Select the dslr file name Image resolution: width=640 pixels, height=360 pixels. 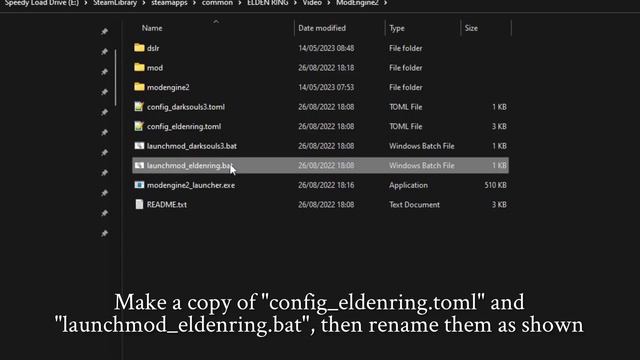click(153, 48)
